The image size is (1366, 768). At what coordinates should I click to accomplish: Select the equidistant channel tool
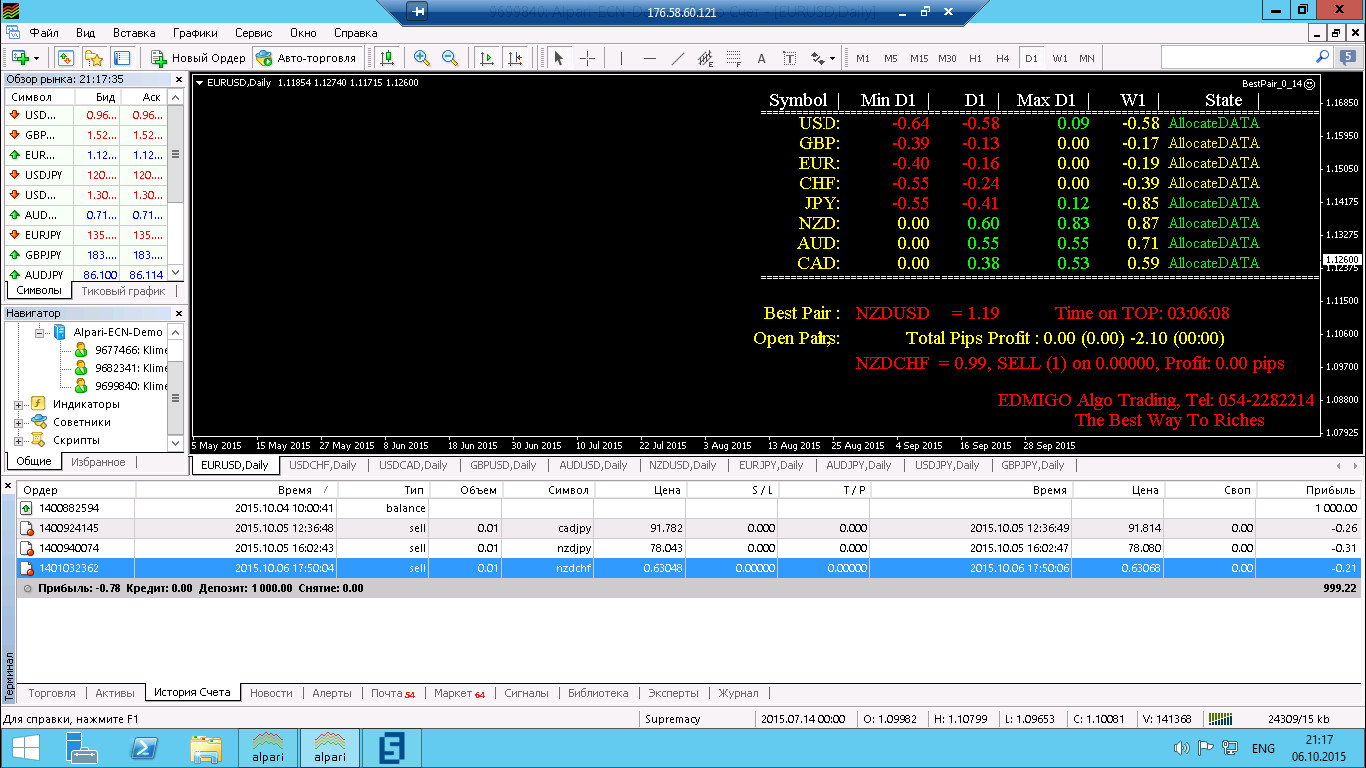coord(705,58)
